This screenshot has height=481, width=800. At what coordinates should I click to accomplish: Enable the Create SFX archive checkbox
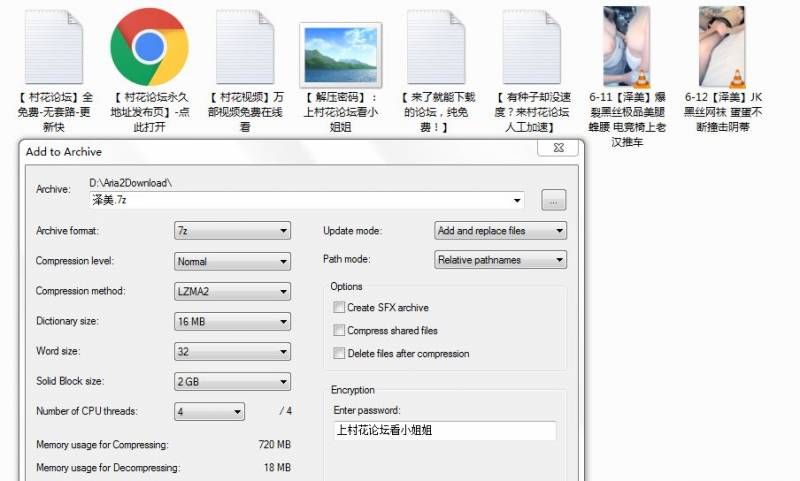click(340, 308)
